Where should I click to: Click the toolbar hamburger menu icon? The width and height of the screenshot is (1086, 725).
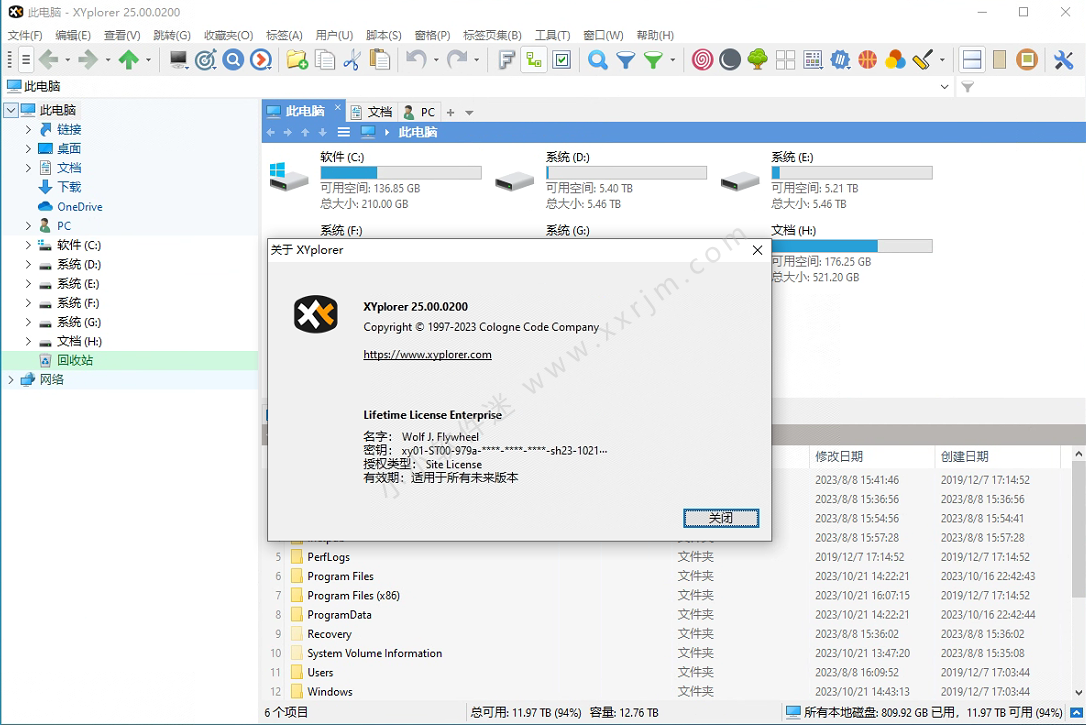pos(26,60)
